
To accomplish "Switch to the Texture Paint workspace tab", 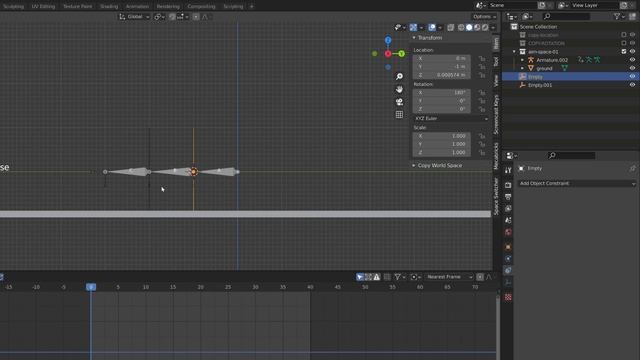I will click(x=78, y=7).
